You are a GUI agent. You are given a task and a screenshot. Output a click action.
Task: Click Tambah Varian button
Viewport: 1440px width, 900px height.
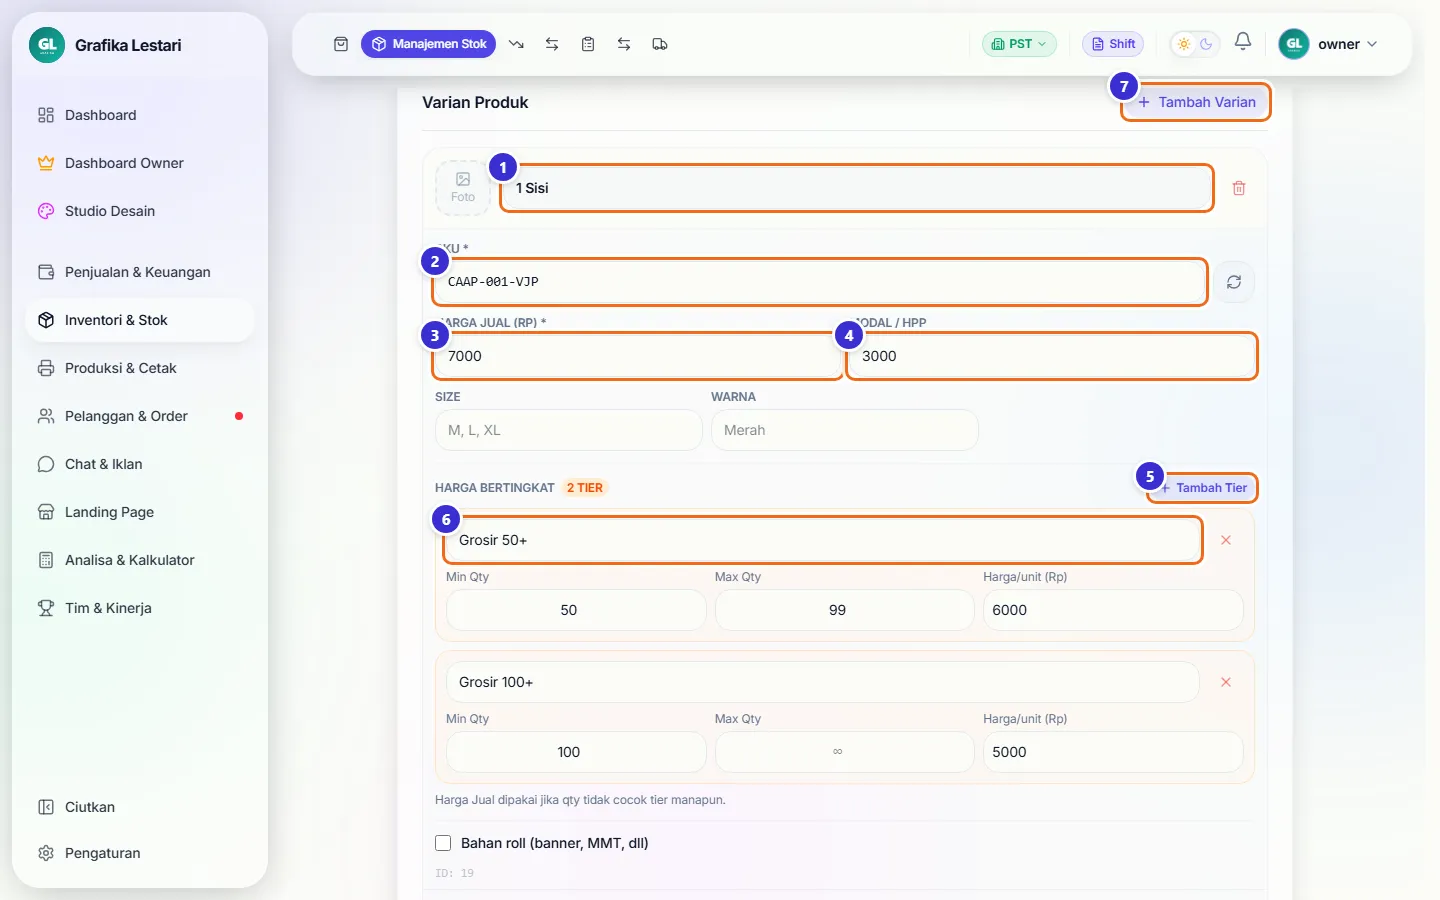pyautogui.click(x=1196, y=102)
